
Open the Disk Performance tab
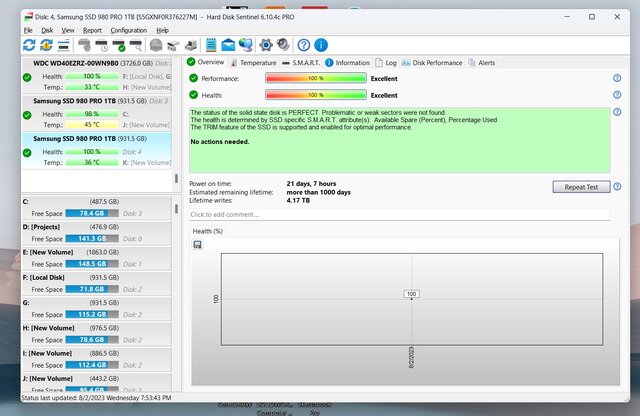point(437,62)
